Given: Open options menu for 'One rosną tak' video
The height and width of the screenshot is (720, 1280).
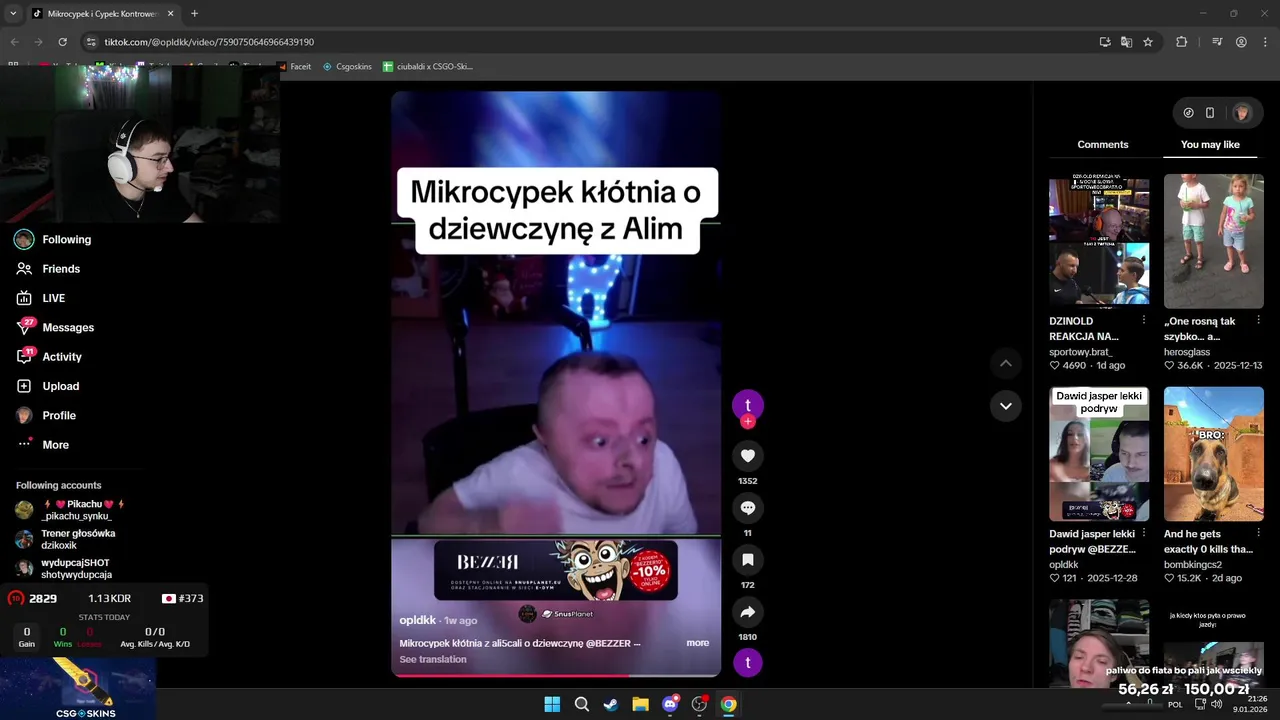Looking at the screenshot, I should 1259,320.
